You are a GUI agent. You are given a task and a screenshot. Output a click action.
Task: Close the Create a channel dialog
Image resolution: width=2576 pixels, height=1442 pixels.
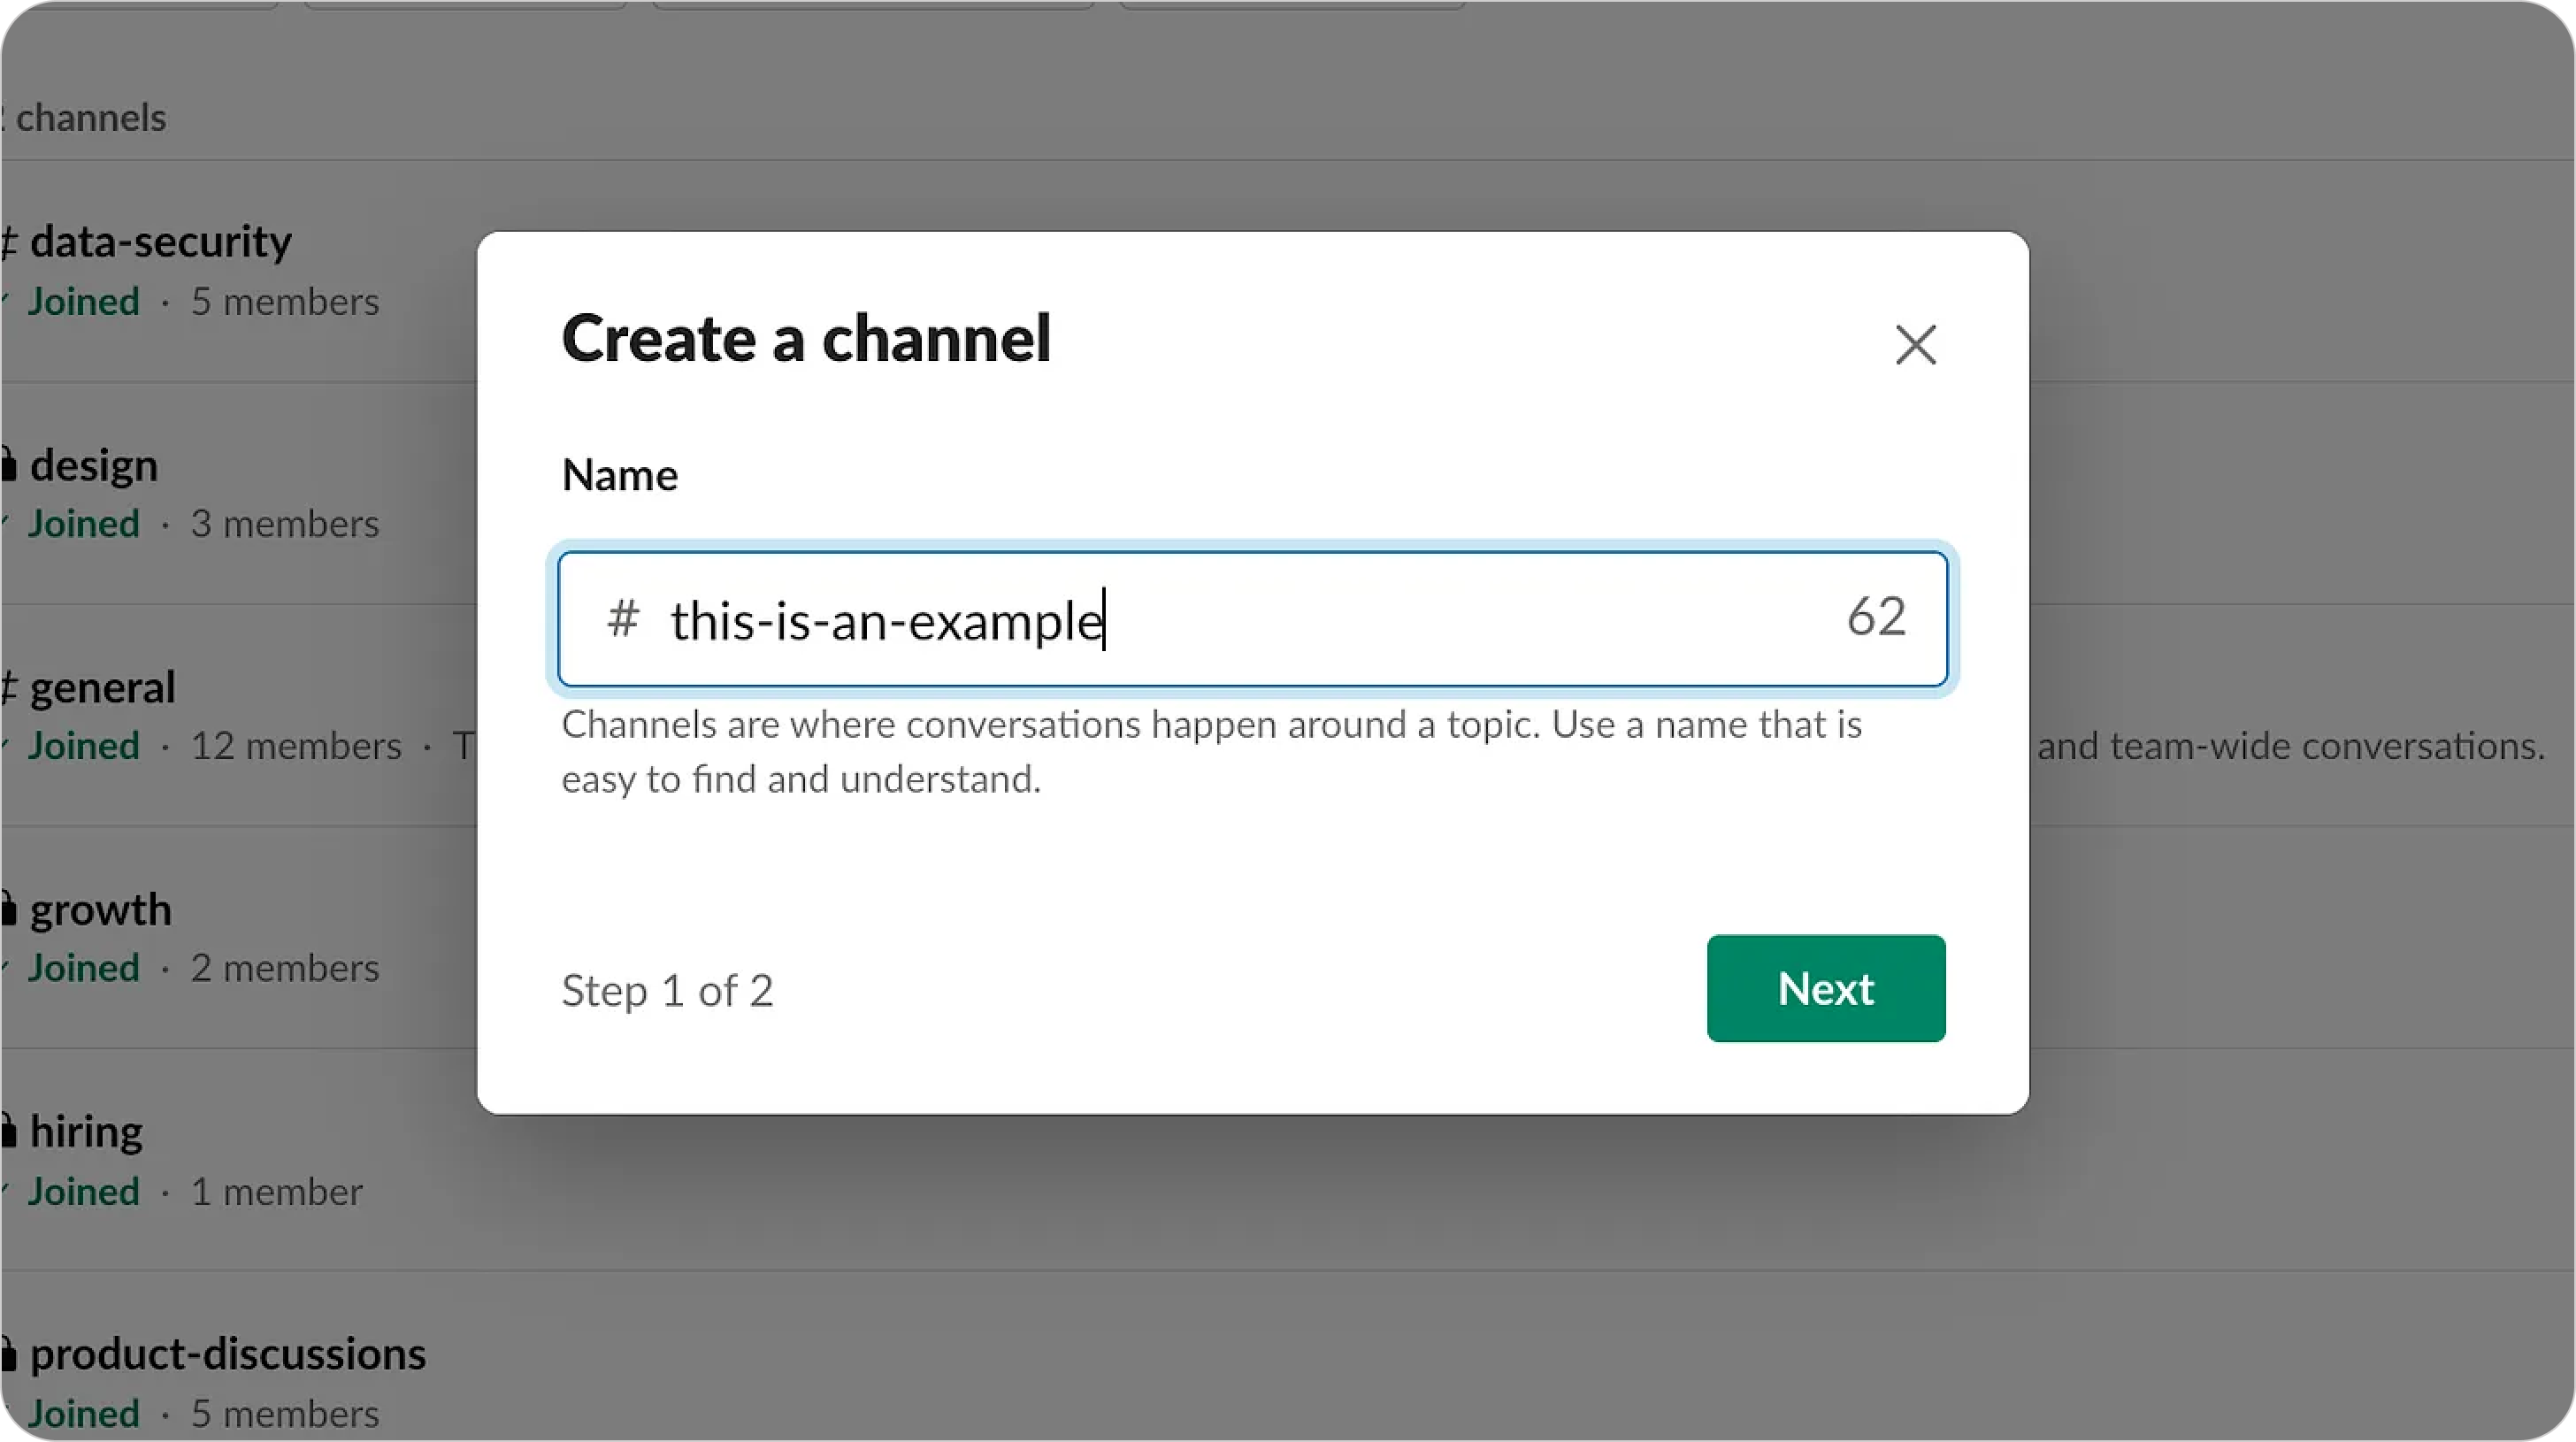1915,345
